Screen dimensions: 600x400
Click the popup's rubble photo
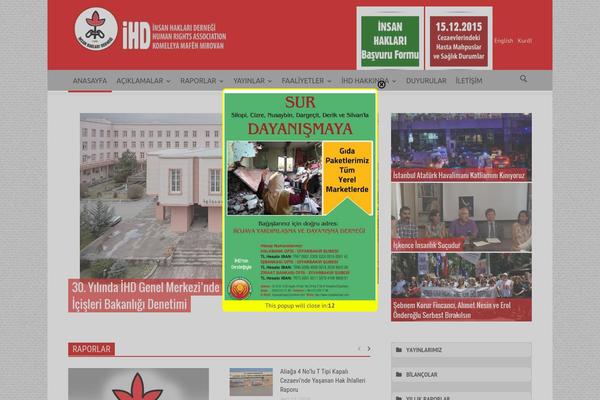[x=274, y=178]
